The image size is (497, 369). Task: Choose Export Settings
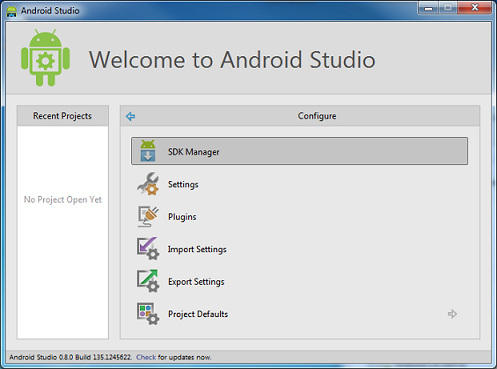(x=196, y=282)
